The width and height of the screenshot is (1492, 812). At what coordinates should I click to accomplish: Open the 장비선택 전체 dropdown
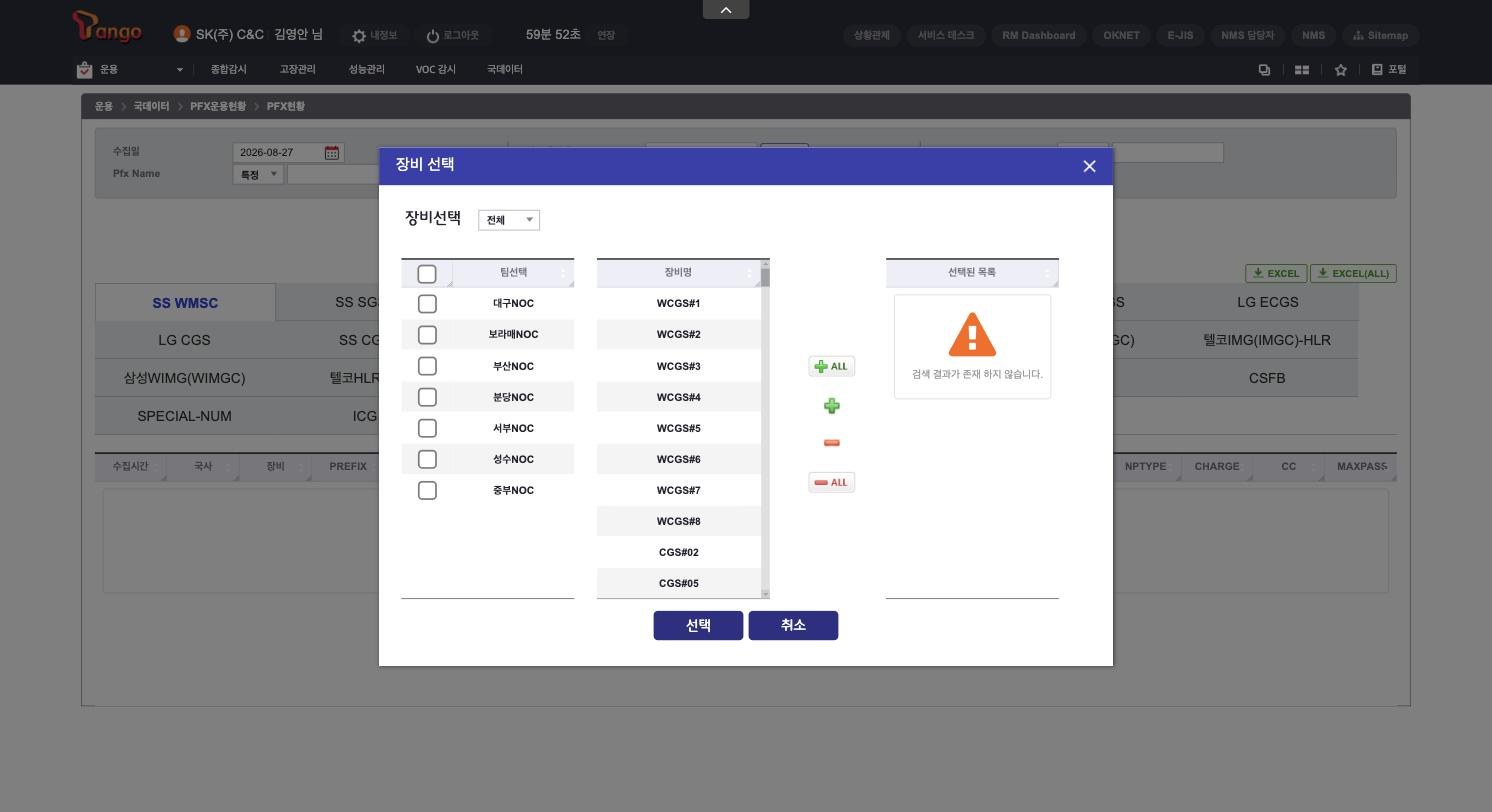509,220
